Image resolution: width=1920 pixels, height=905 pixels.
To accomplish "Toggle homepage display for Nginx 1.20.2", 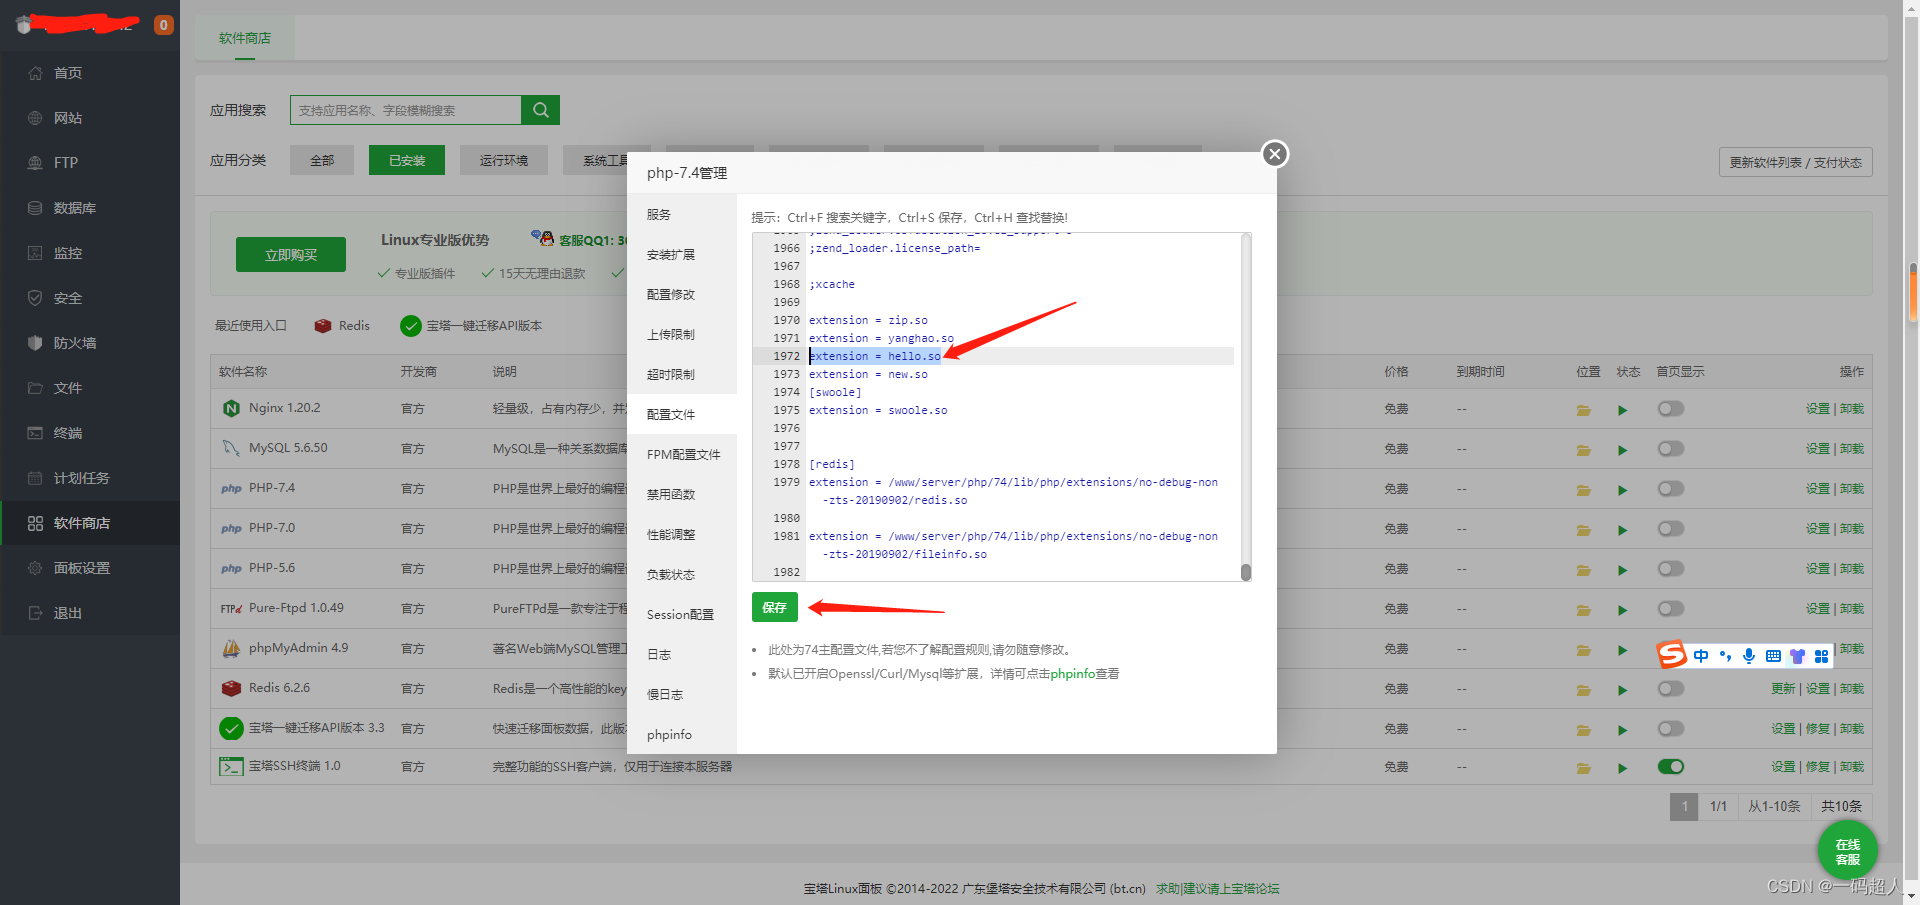I will [x=1670, y=408].
